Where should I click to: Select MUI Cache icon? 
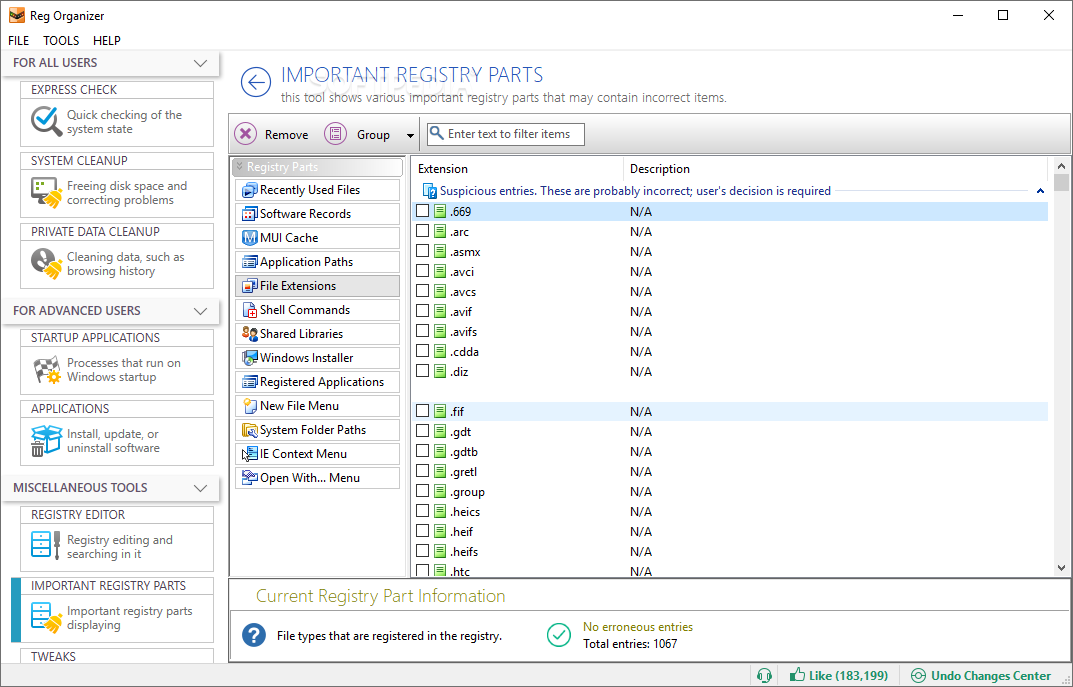pos(250,238)
